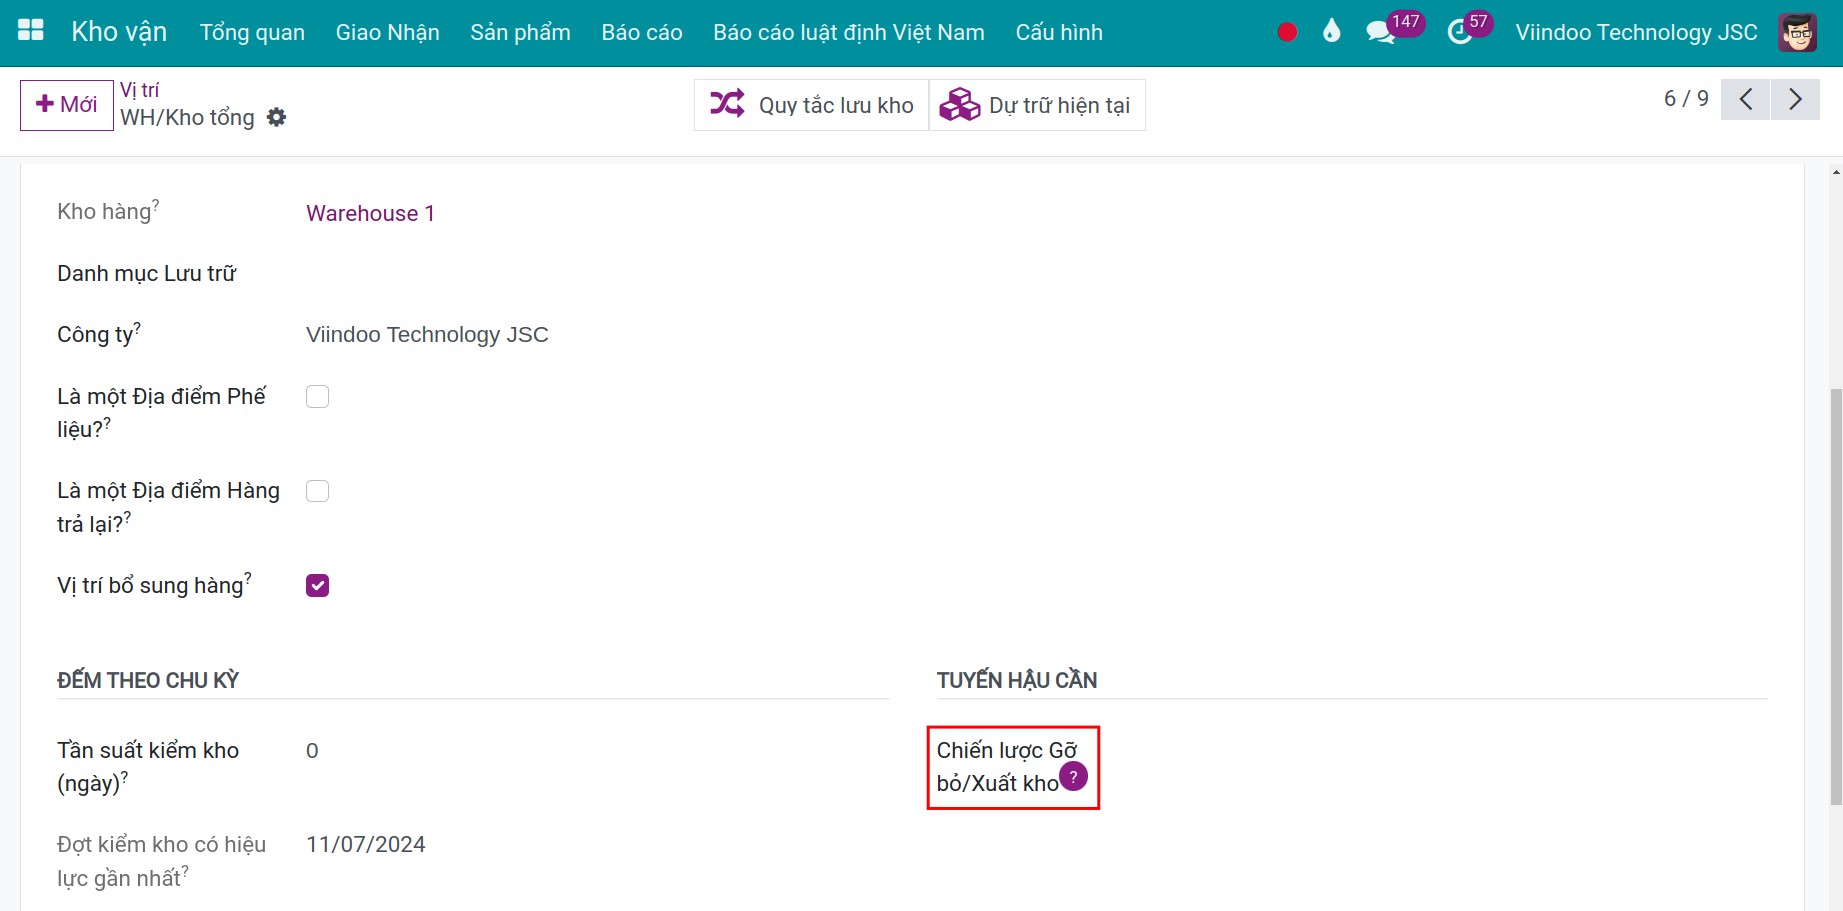Open Giao Nhận menu
The height and width of the screenshot is (911, 1843).
tap(387, 32)
